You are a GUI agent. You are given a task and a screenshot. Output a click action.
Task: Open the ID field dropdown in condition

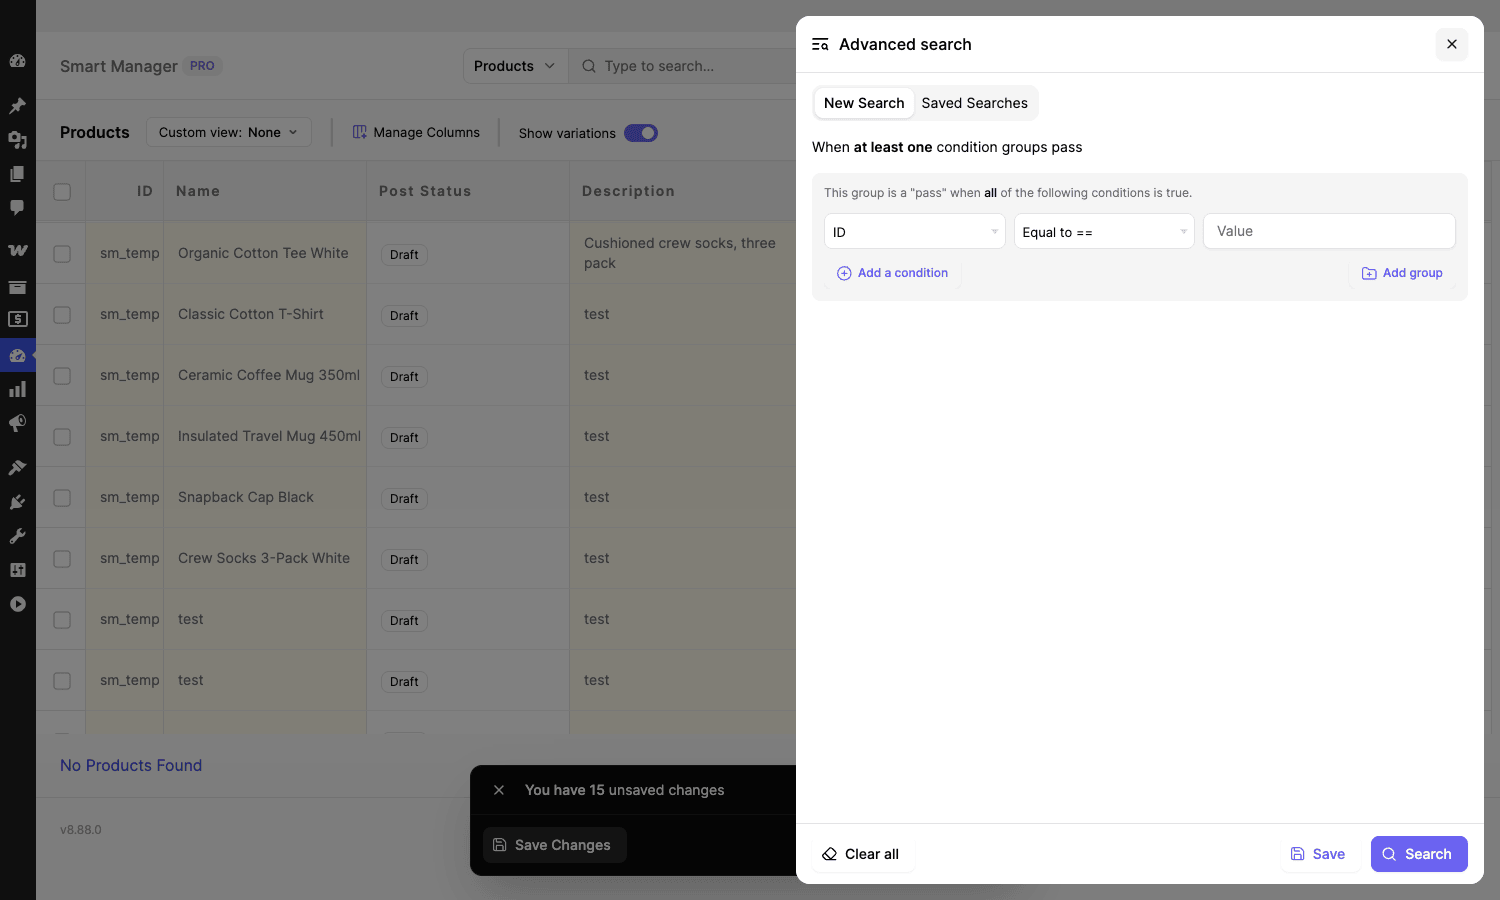(x=915, y=232)
